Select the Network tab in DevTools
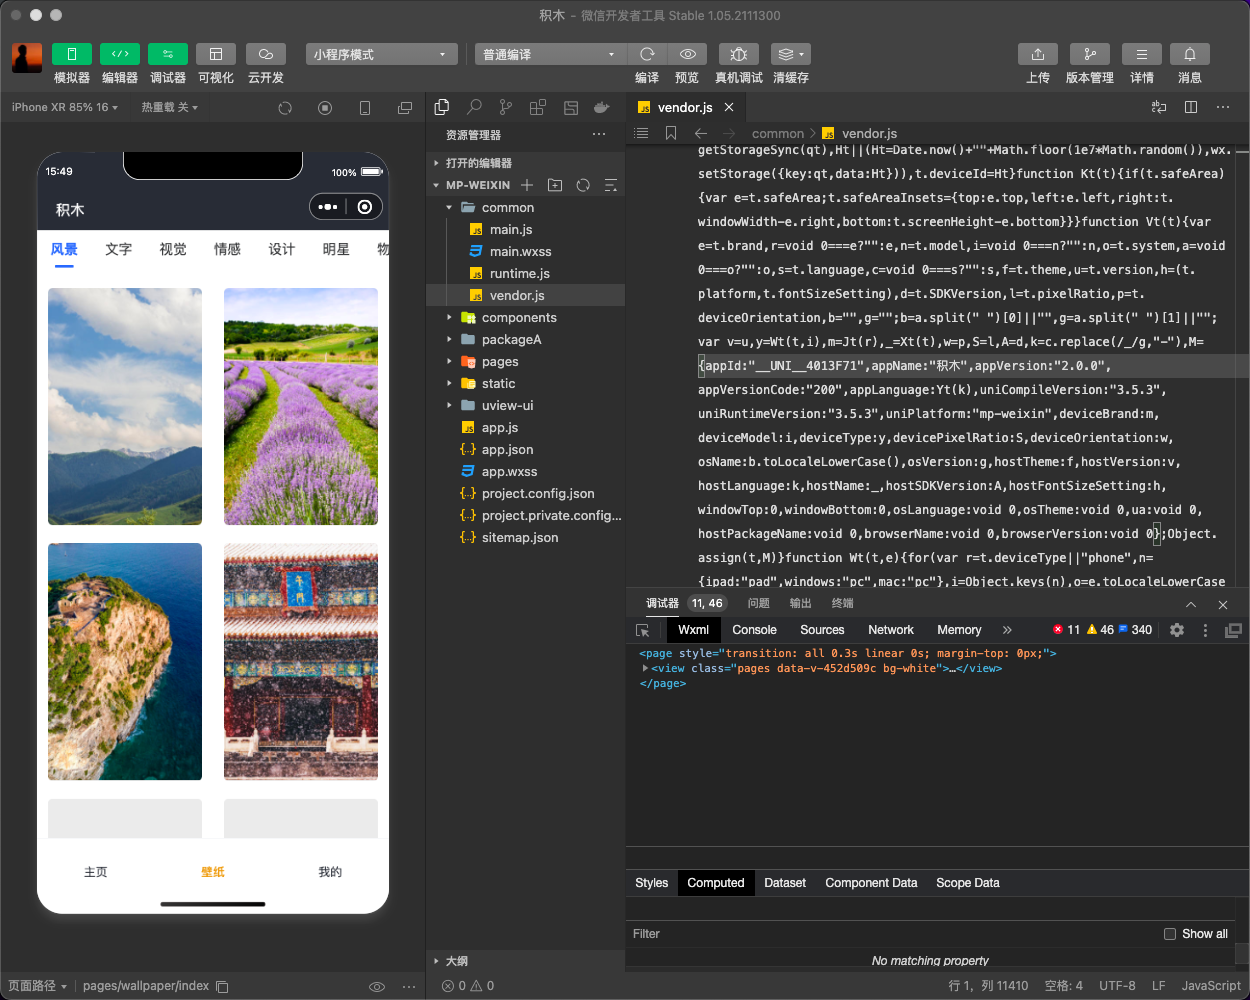Image resolution: width=1250 pixels, height=1000 pixels. (x=890, y=630)
